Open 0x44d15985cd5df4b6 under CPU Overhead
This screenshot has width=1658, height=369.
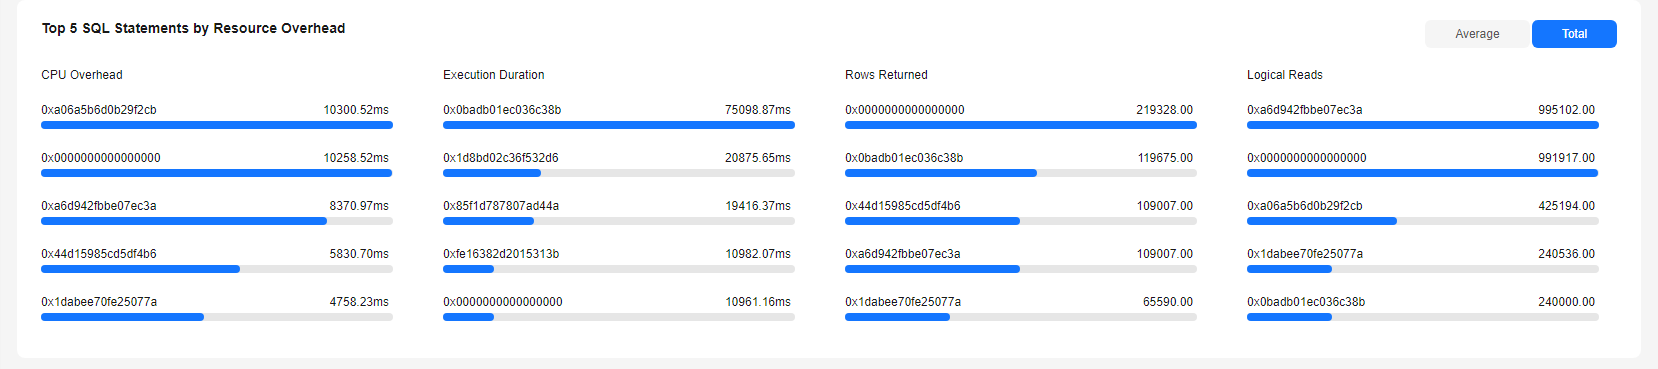pyautogui.click(x=99, y=254)
